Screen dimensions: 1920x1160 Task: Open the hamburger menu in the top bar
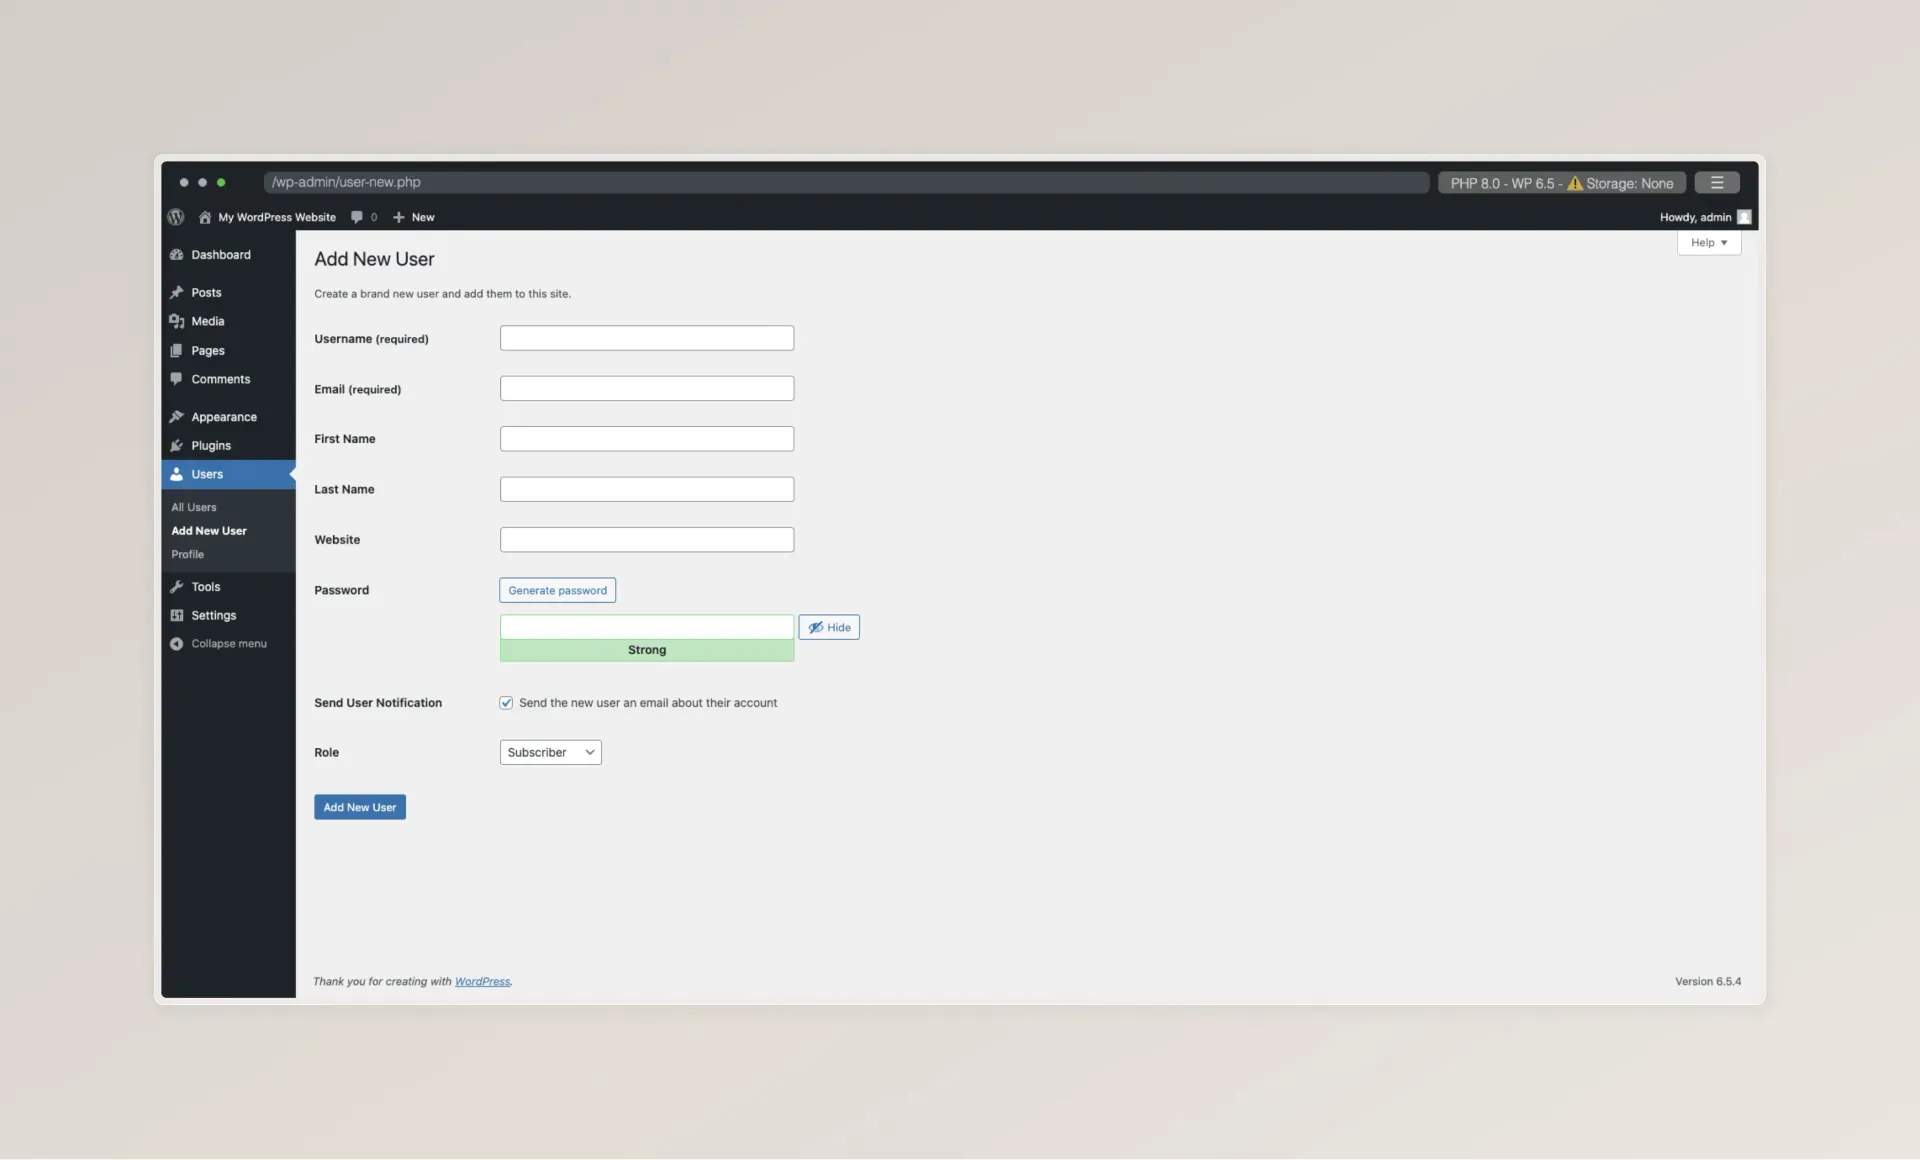point(1716,183)
